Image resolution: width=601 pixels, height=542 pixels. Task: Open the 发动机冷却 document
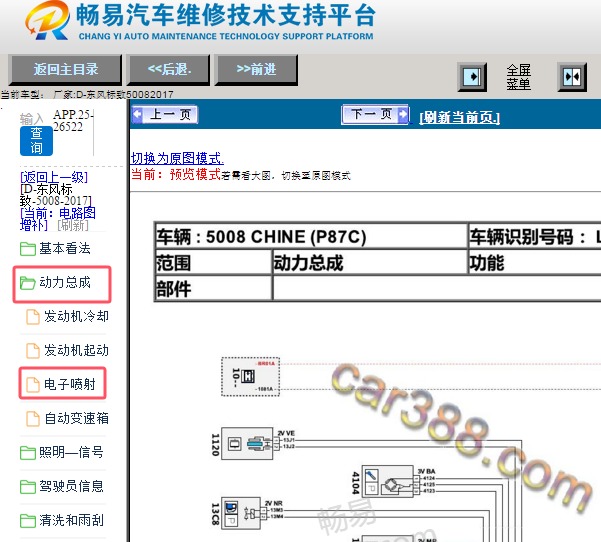pos(76,317)
